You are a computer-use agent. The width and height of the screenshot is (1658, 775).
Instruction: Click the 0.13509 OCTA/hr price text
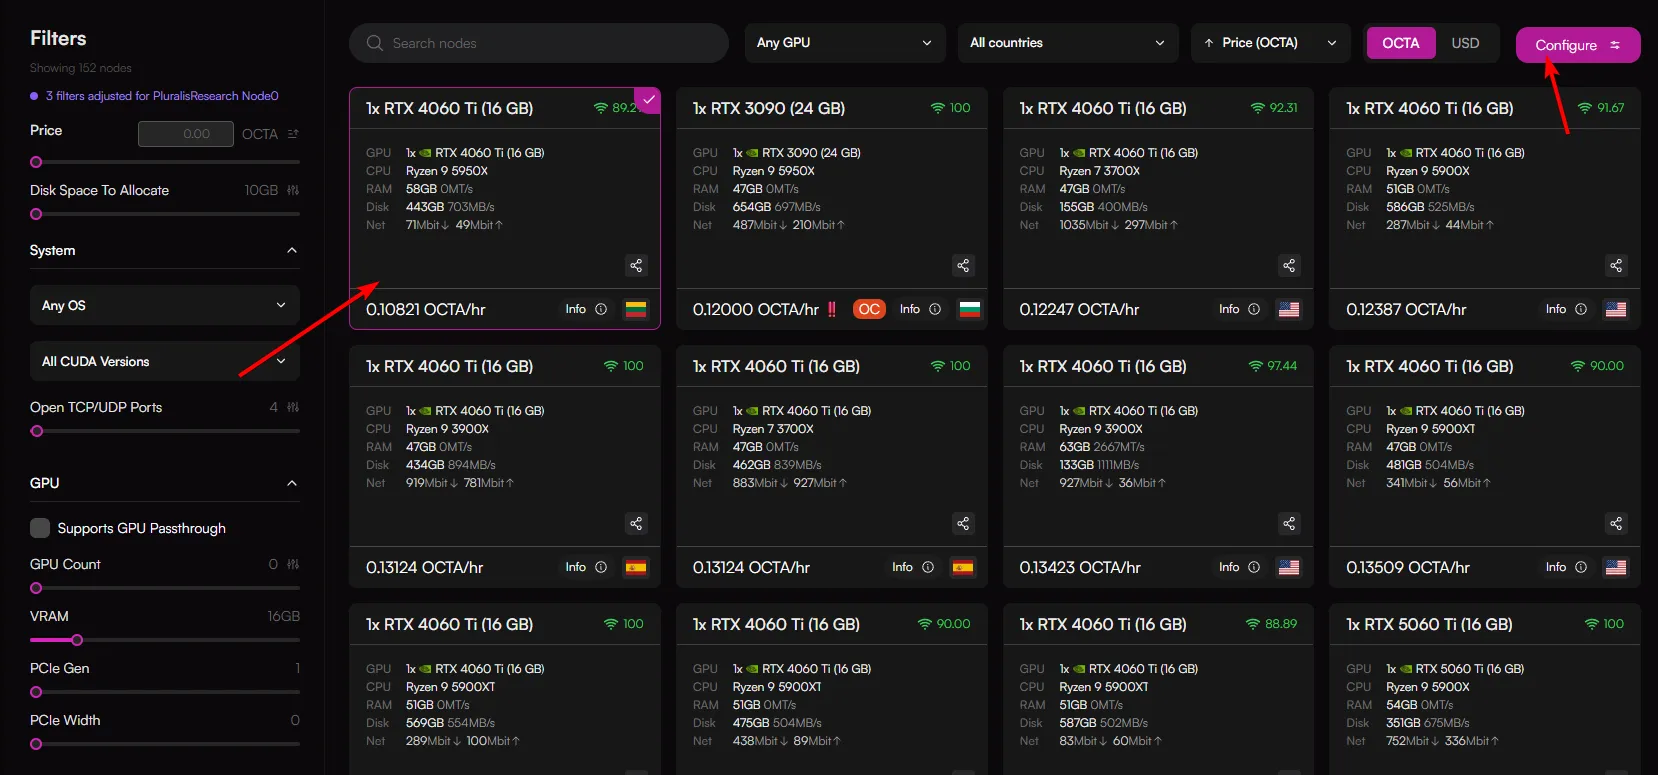(x=1408, y=567)
